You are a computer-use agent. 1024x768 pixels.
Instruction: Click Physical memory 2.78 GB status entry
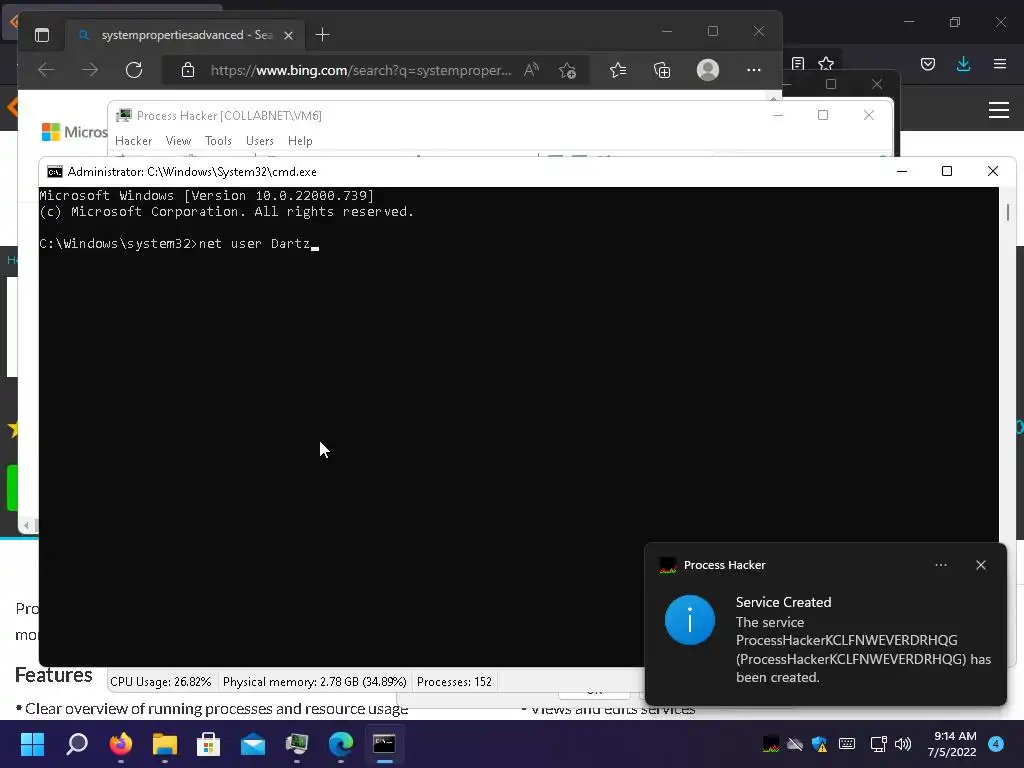(314, 682)
